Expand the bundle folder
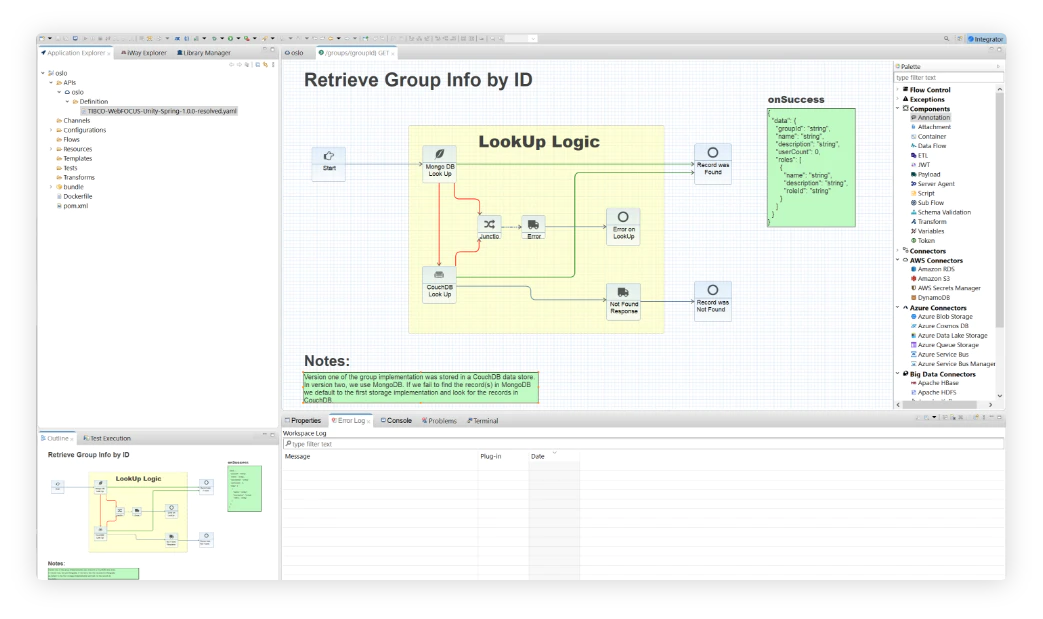Screen dimensions: 1043x619 click(51, 187)
